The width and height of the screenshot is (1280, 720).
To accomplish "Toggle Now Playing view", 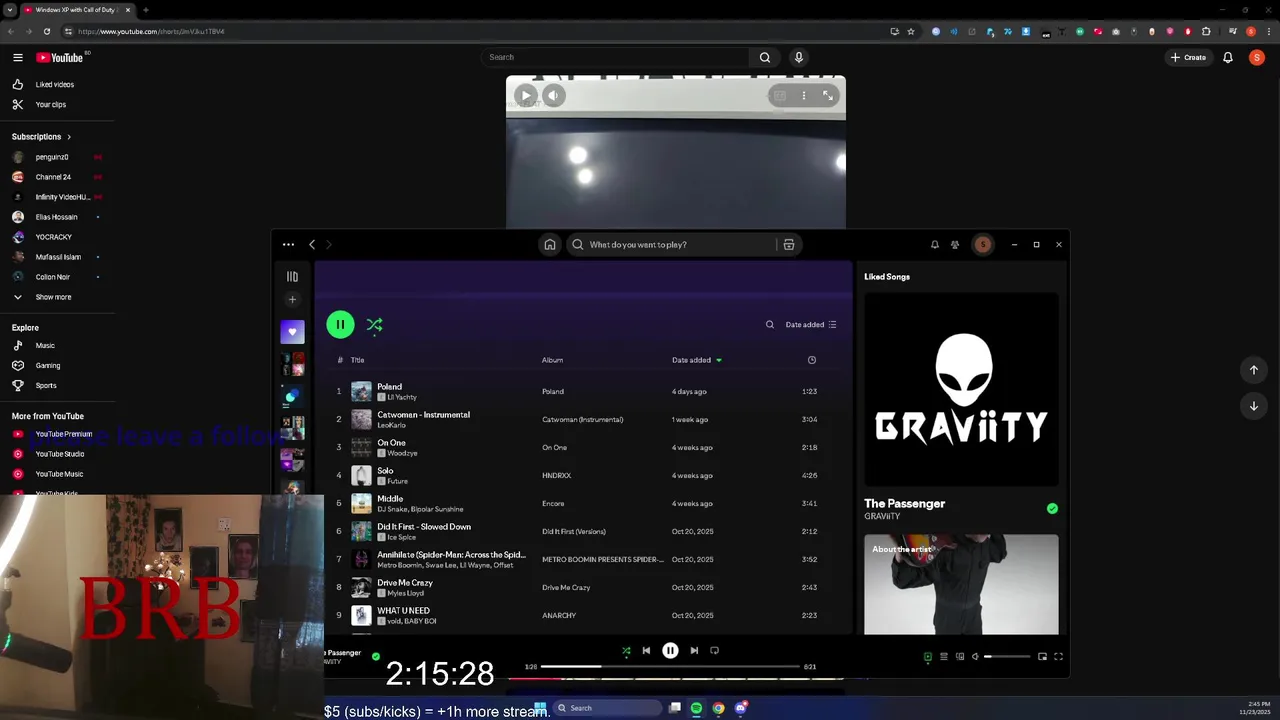I will (927, 657).
